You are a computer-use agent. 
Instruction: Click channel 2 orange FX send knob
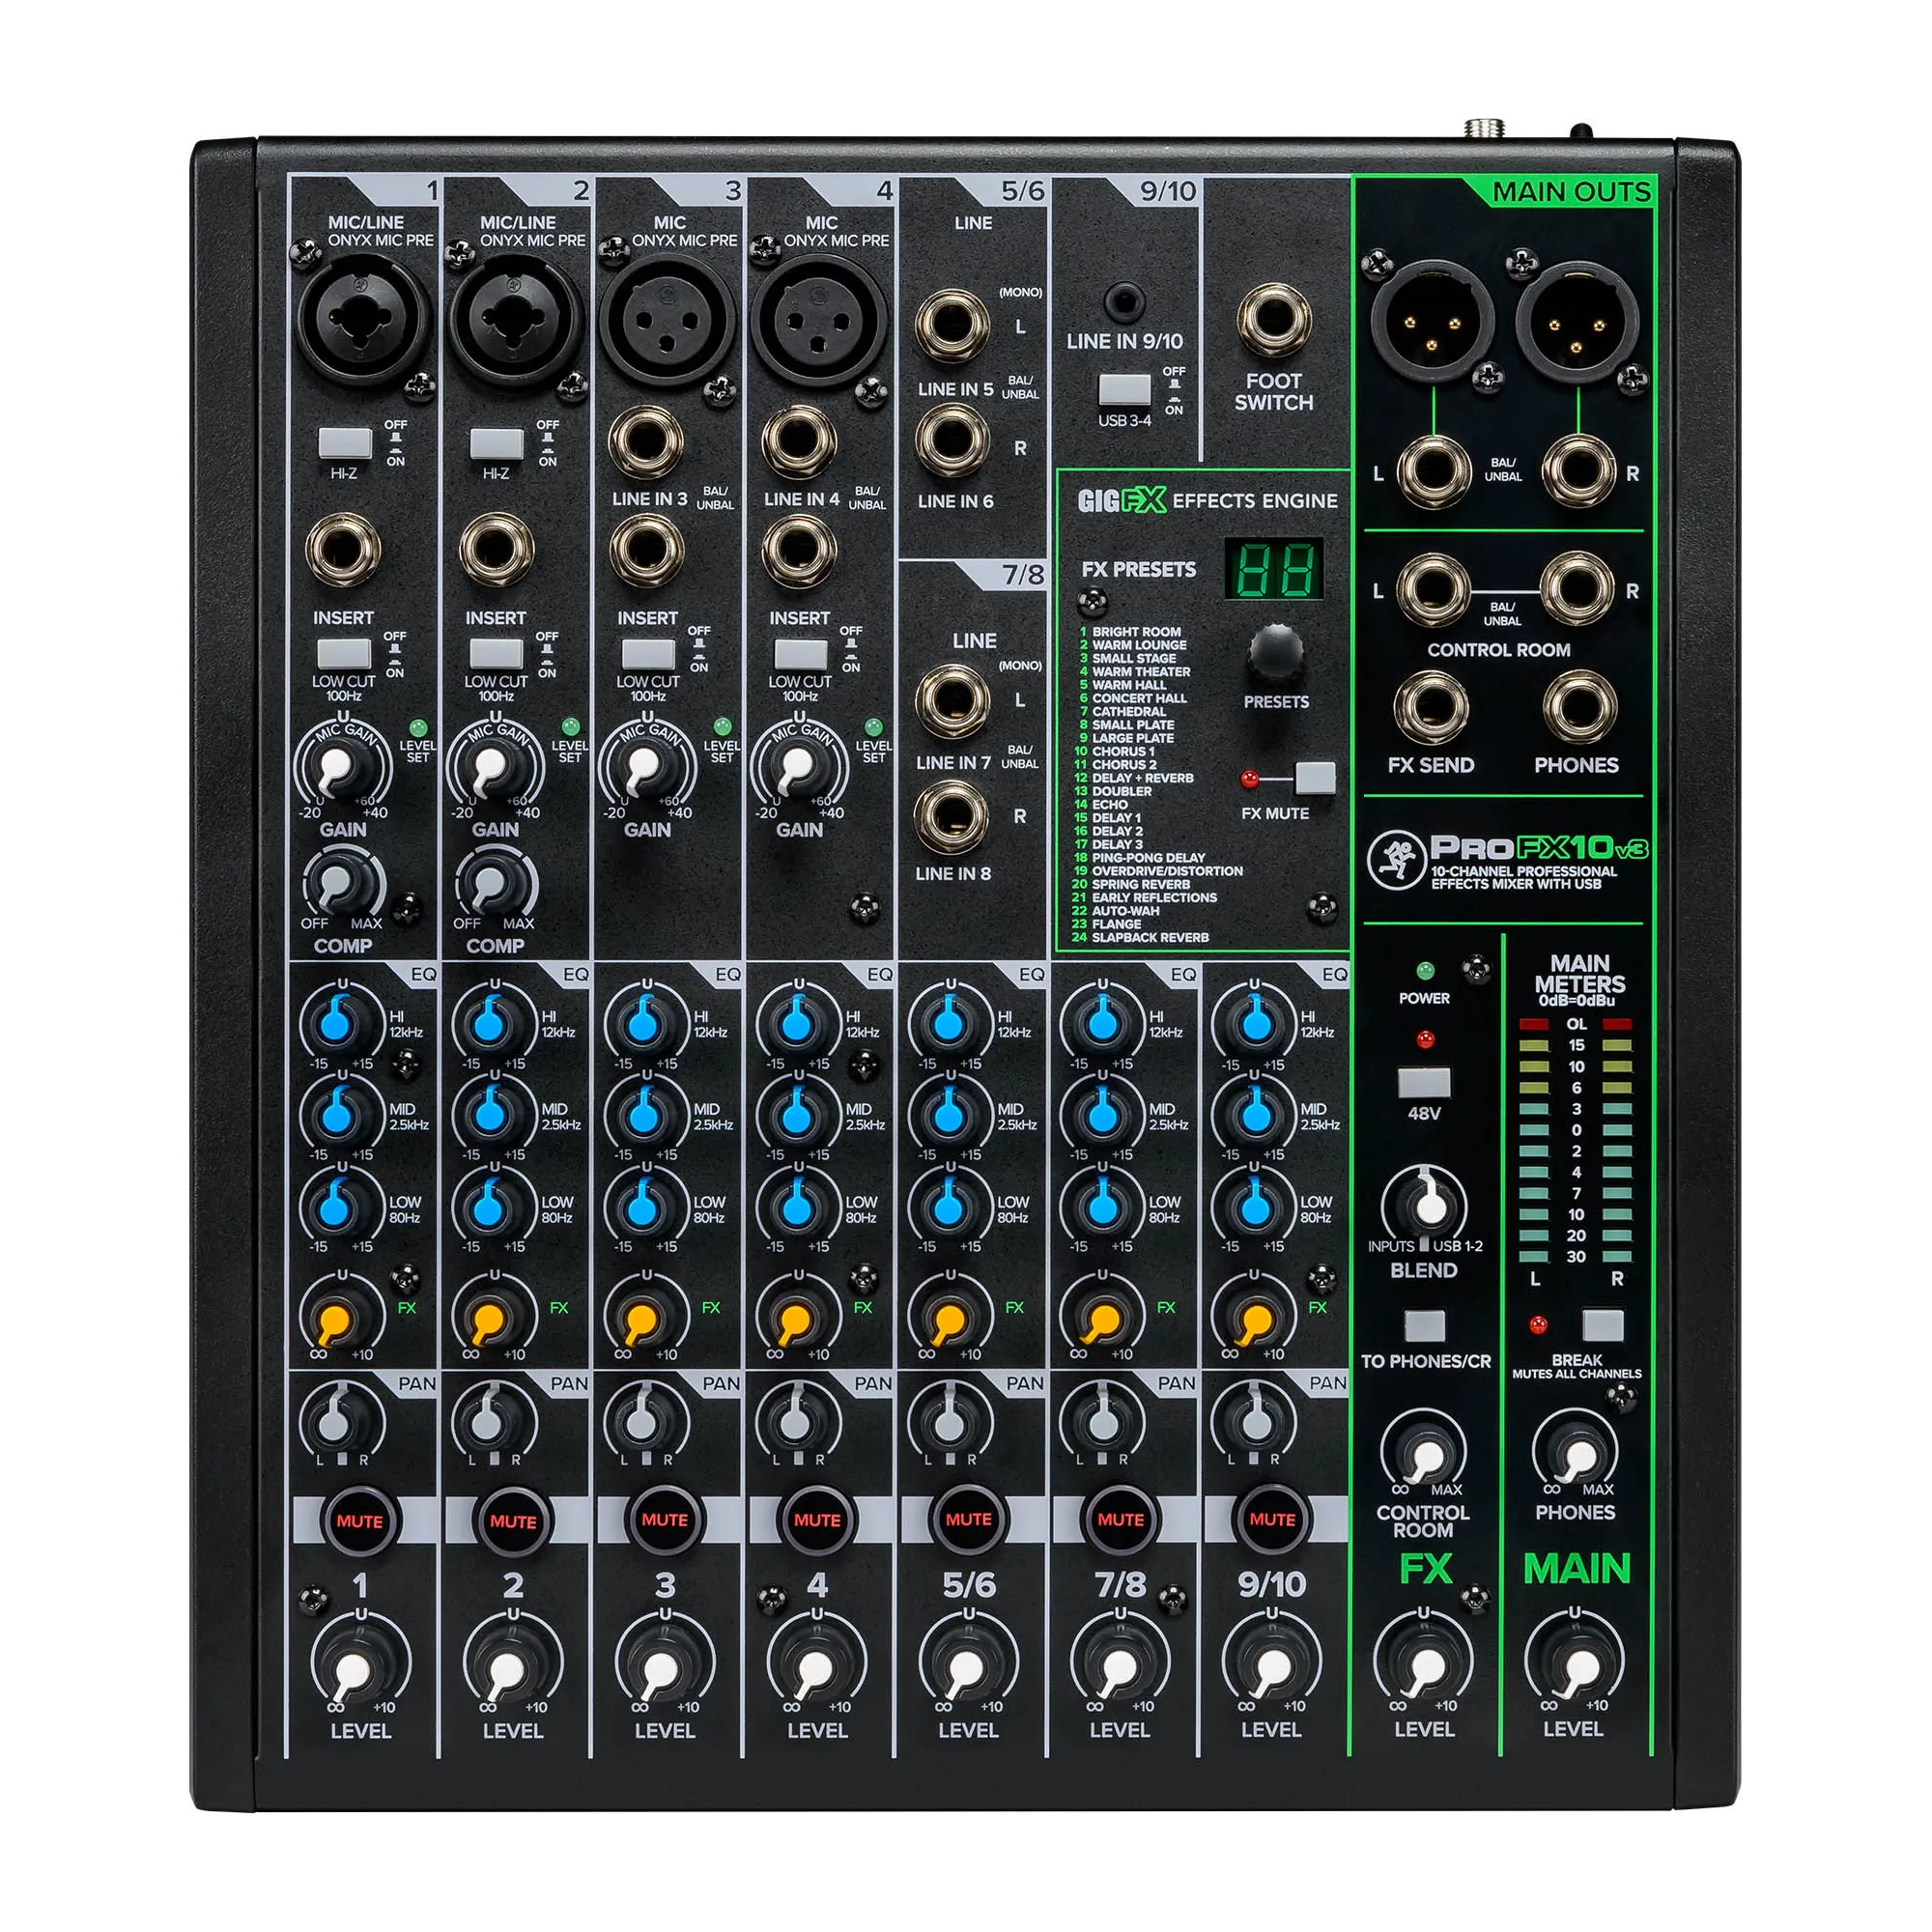pyautogui.click(x=490, y=1319)
